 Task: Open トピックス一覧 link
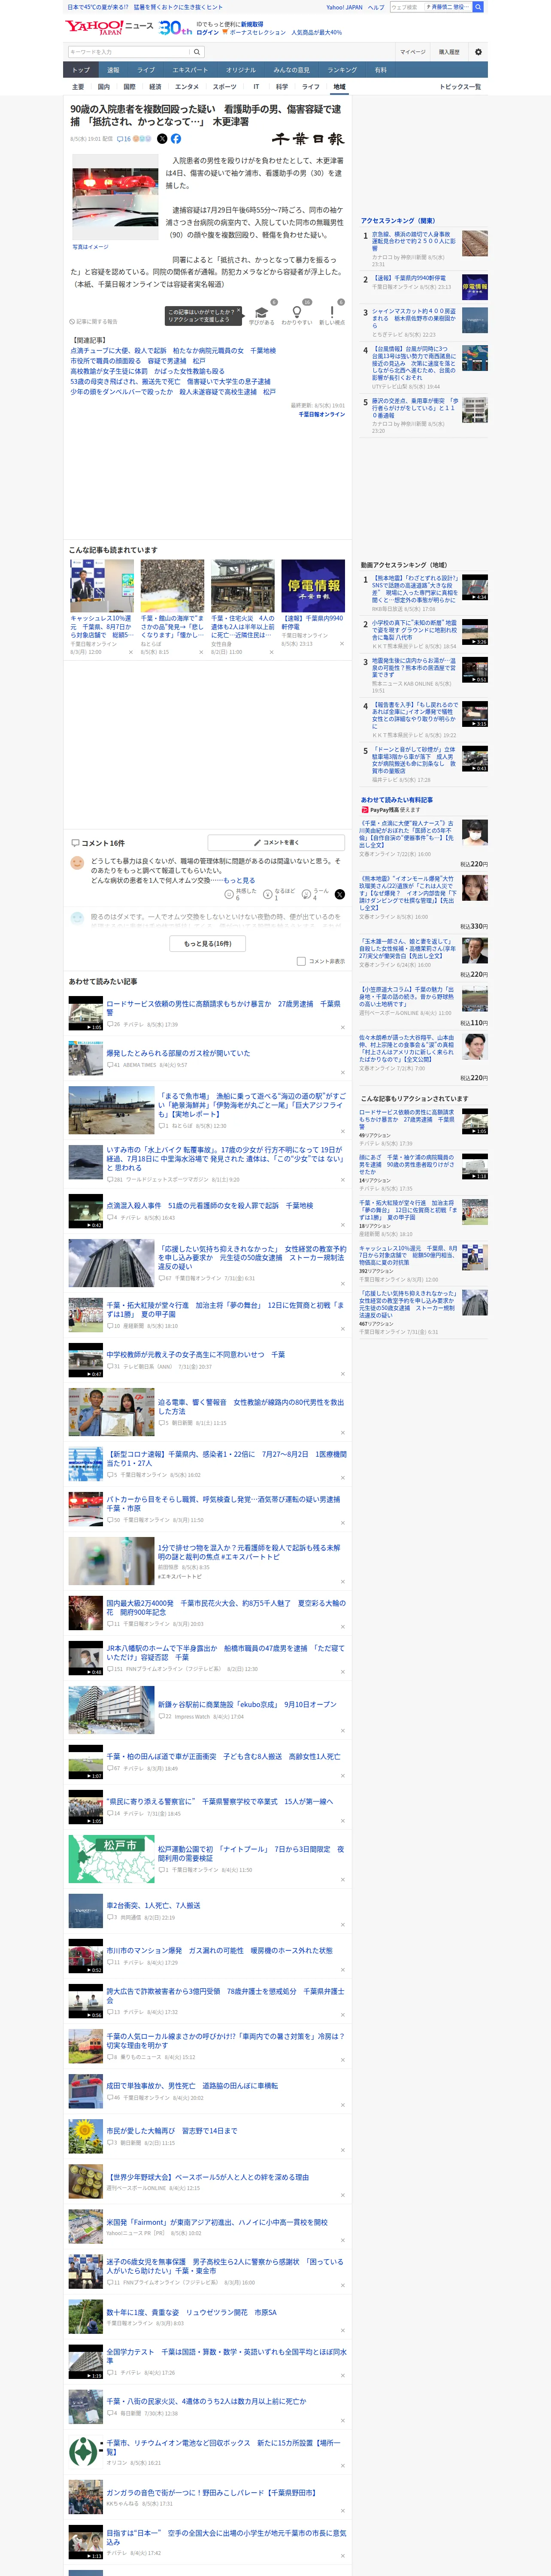tap(460, 87)
